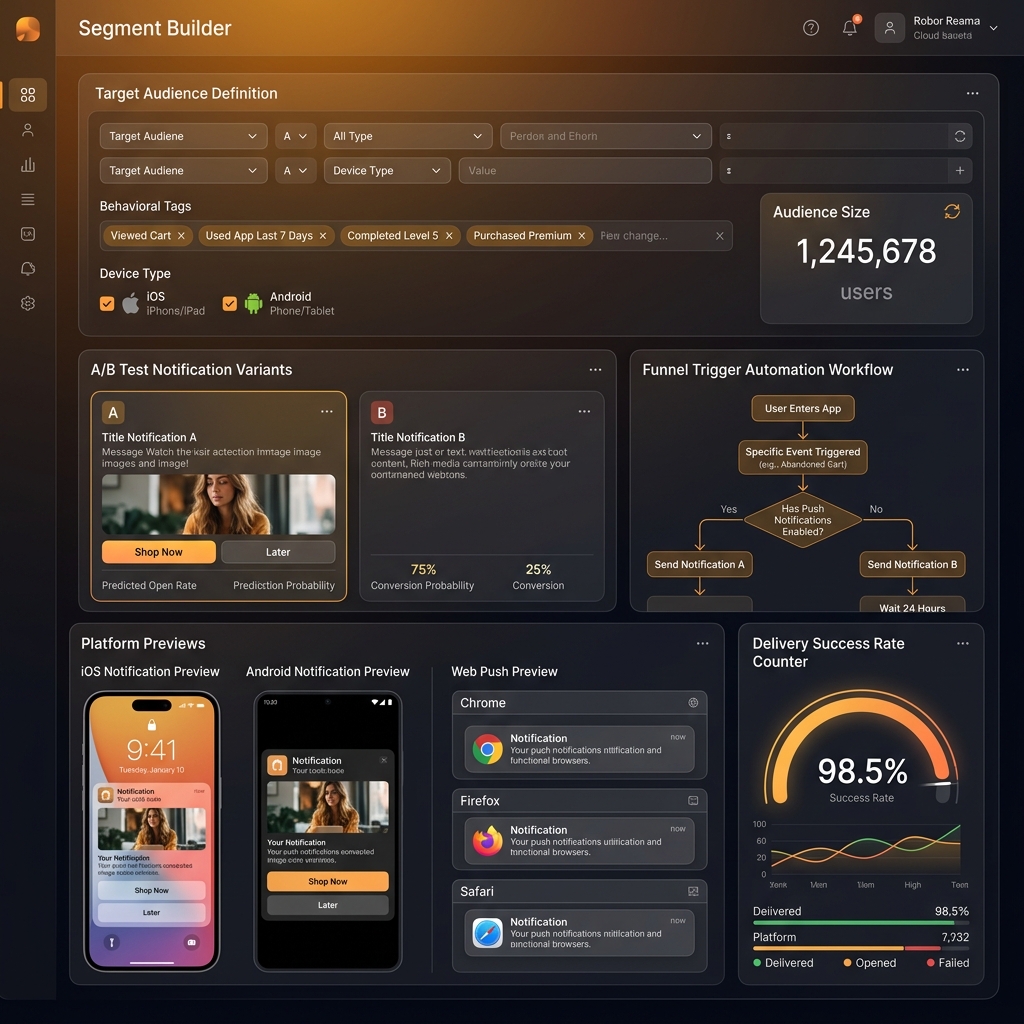
Task: Select the Has Push Notifications Enabled decision node
Action: (x=803, y=520)
